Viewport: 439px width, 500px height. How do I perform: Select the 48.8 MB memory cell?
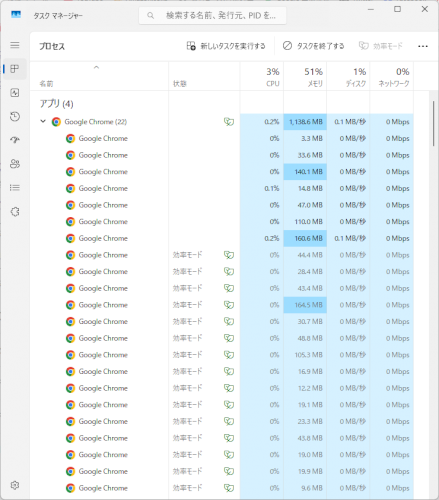(x=305, y=338)
